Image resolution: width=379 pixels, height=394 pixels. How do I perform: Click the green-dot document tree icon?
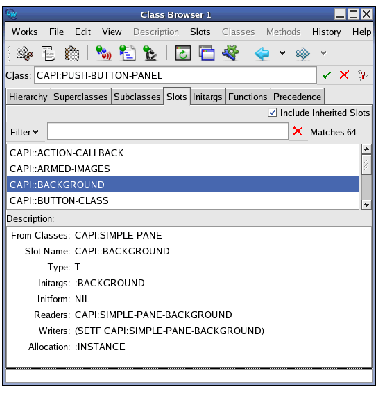tap(127, 53)
